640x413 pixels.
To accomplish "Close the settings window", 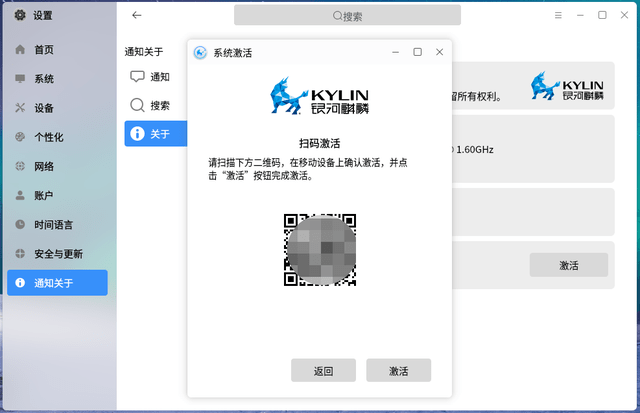I will [x=624, y=15].
